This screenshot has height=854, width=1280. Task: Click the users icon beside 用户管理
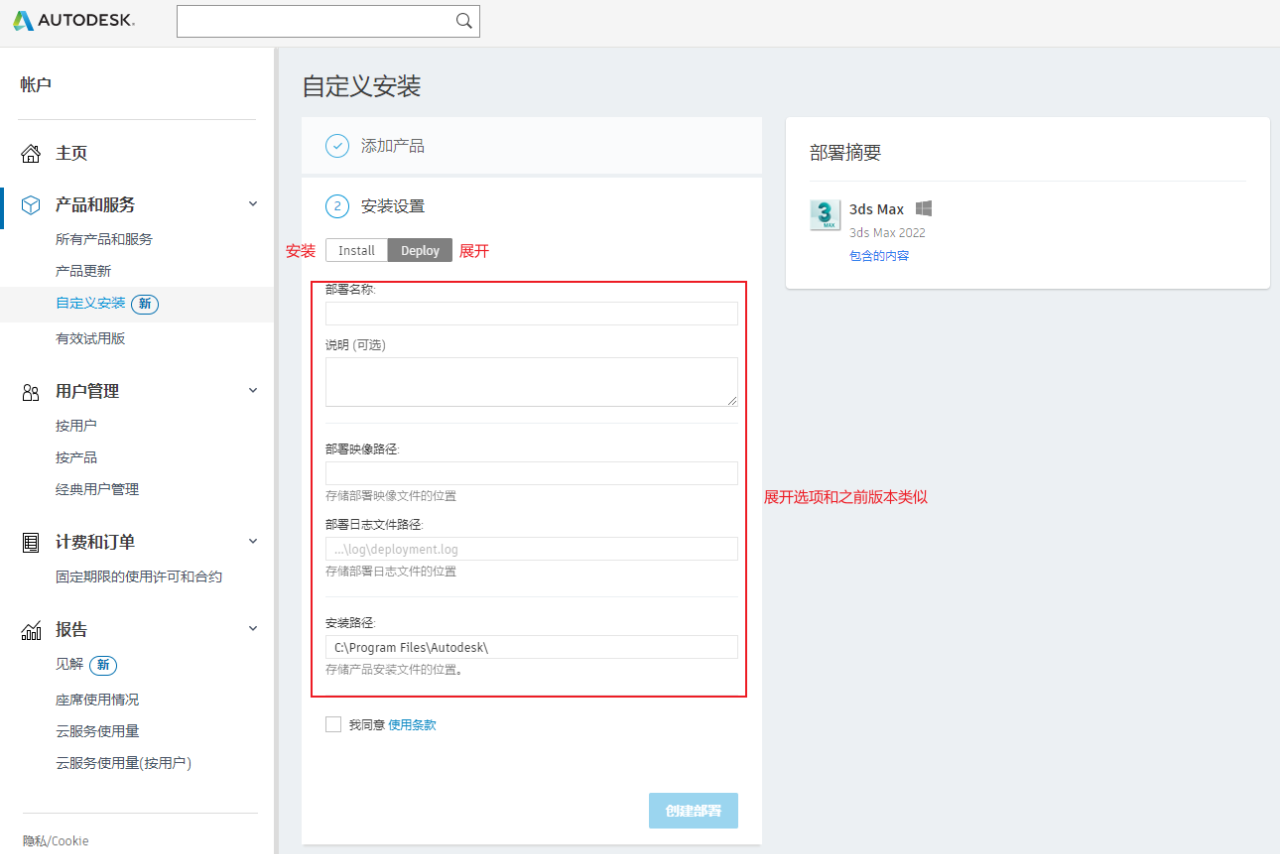click(31, 392)
